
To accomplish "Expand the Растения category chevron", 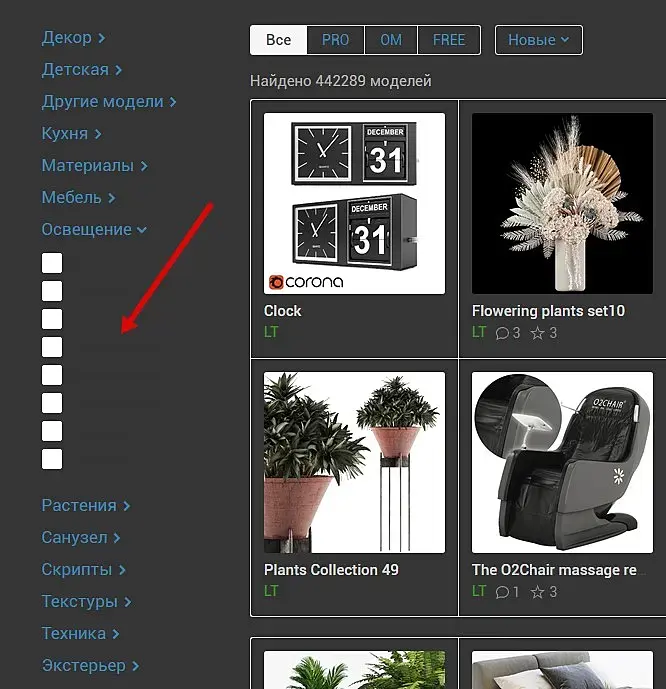I will [x=127, y=506].
